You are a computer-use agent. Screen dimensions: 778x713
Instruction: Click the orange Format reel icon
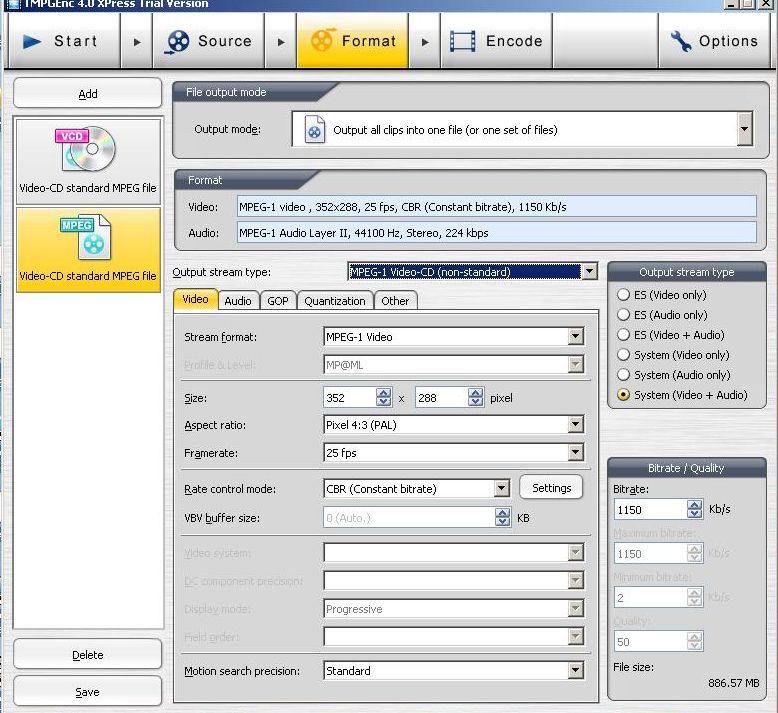322,41
